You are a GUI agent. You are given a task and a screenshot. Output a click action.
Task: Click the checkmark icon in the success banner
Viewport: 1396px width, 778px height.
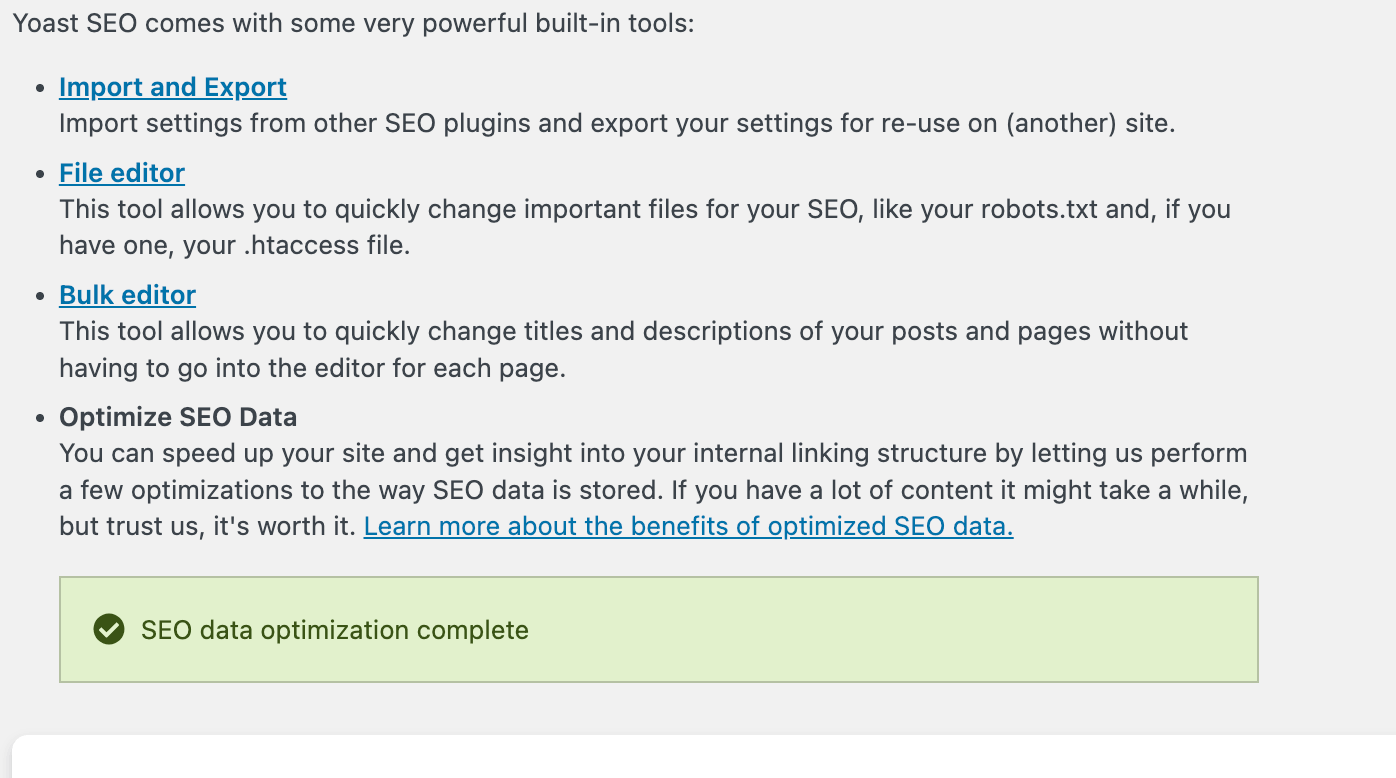[x=108, y=630]
